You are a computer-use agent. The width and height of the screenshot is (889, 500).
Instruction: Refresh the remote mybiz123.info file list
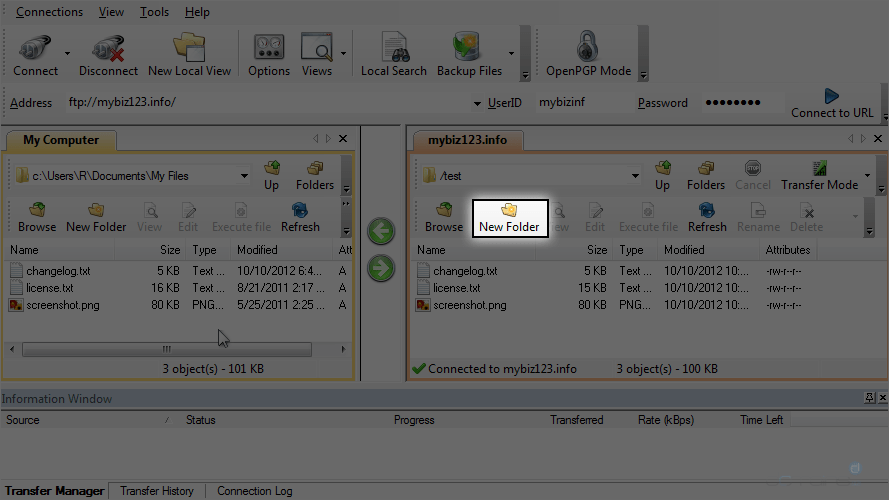point(707,217)
